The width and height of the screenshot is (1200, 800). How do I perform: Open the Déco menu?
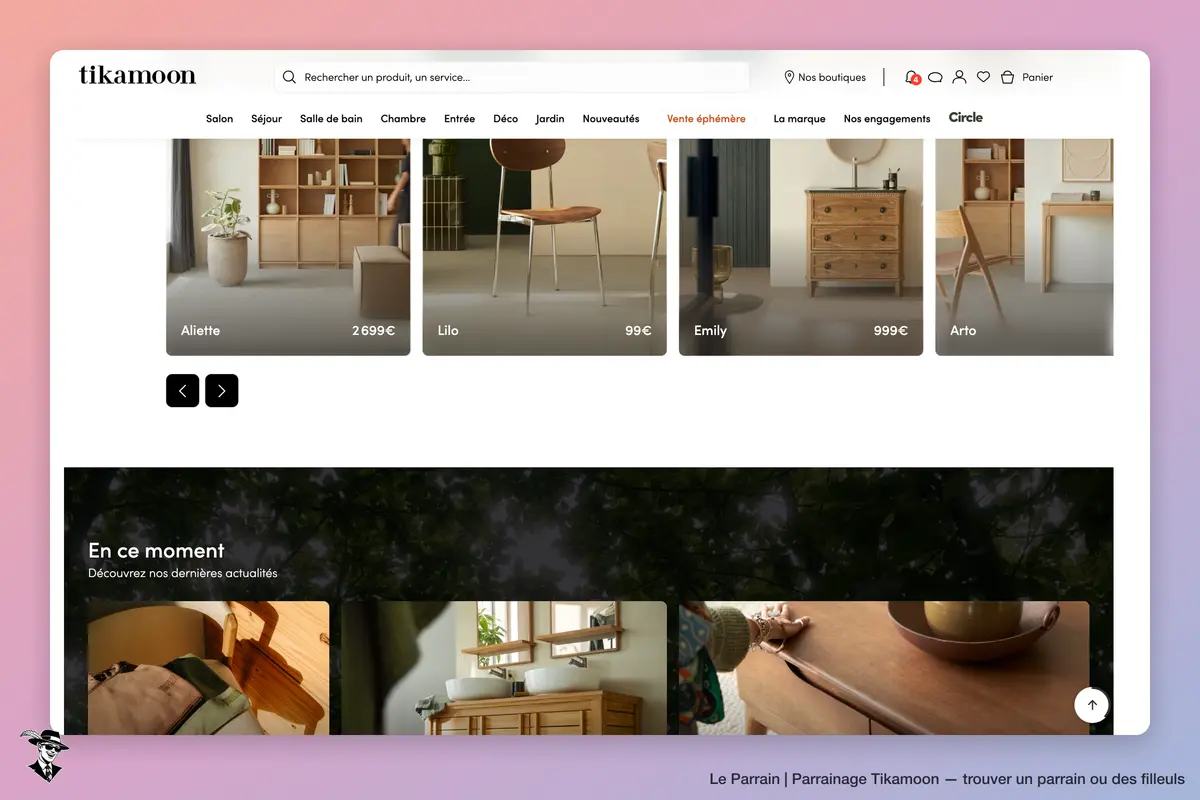(x=506, y=119)
